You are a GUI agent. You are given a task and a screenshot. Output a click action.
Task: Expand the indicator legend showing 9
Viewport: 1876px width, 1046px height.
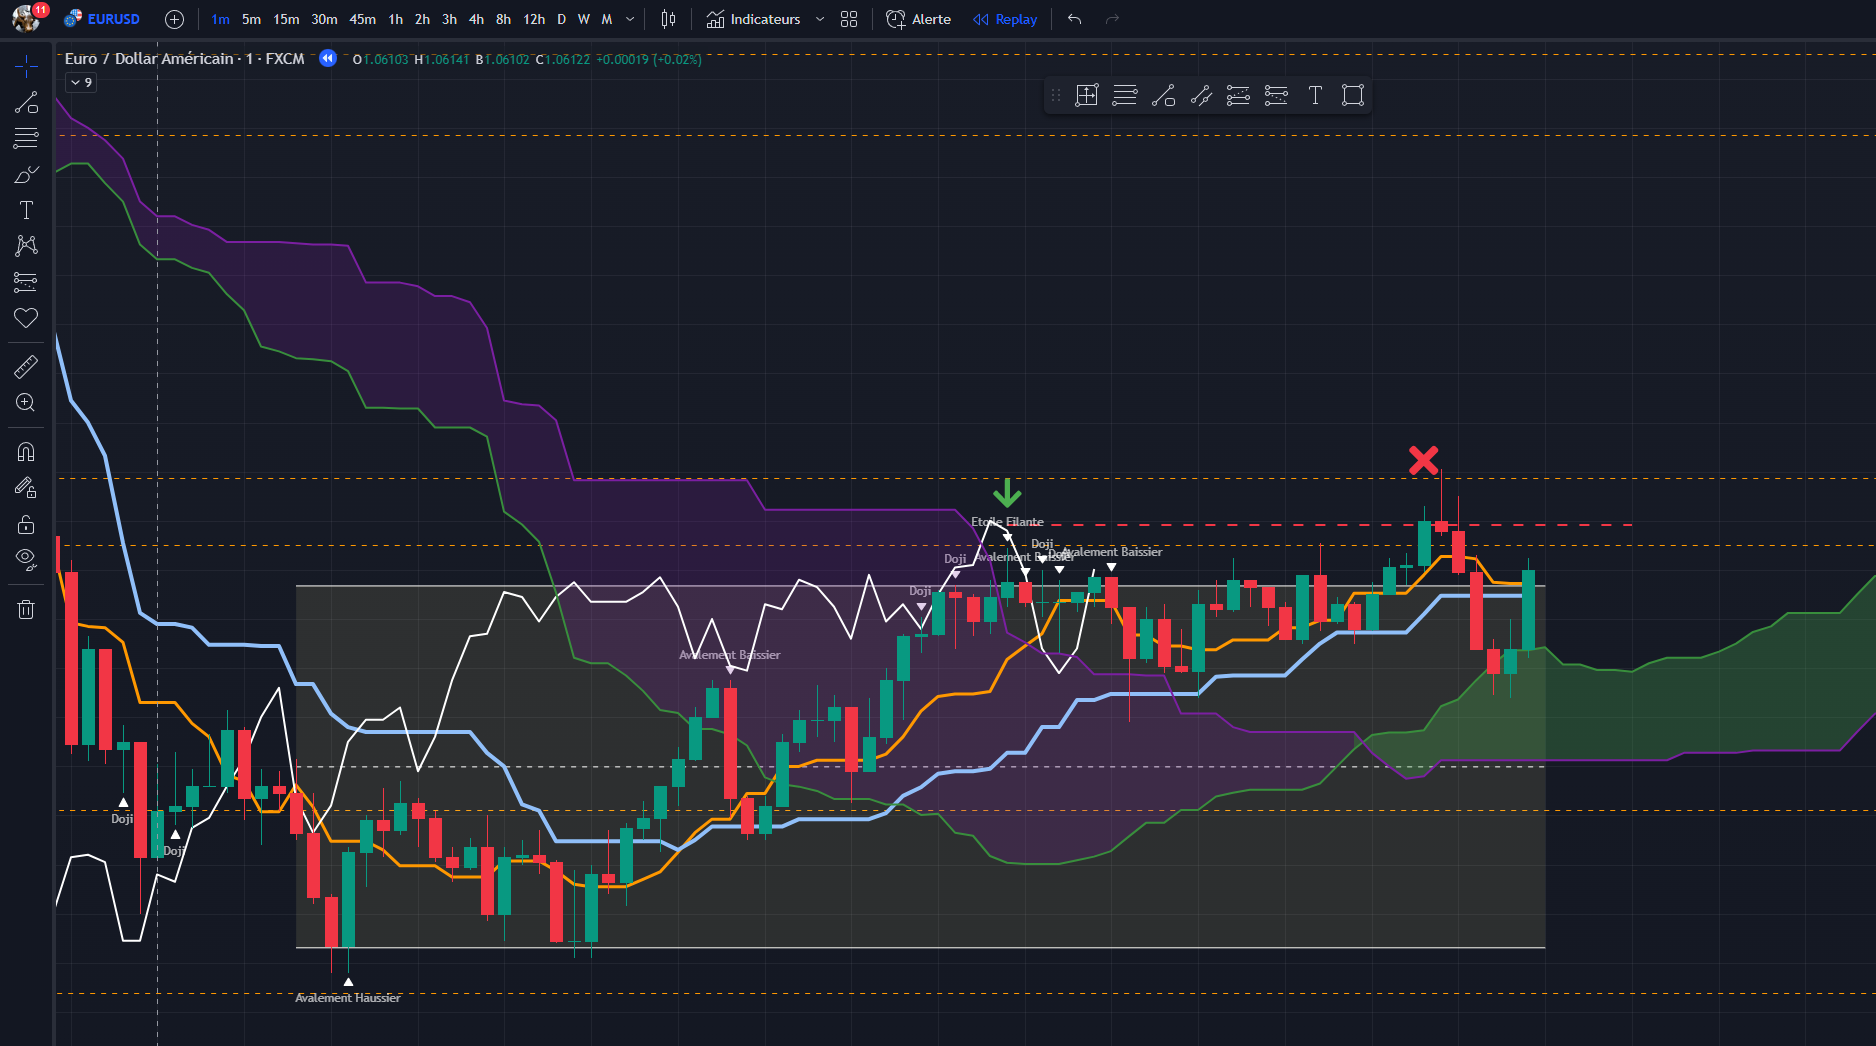tap(81, 83)
